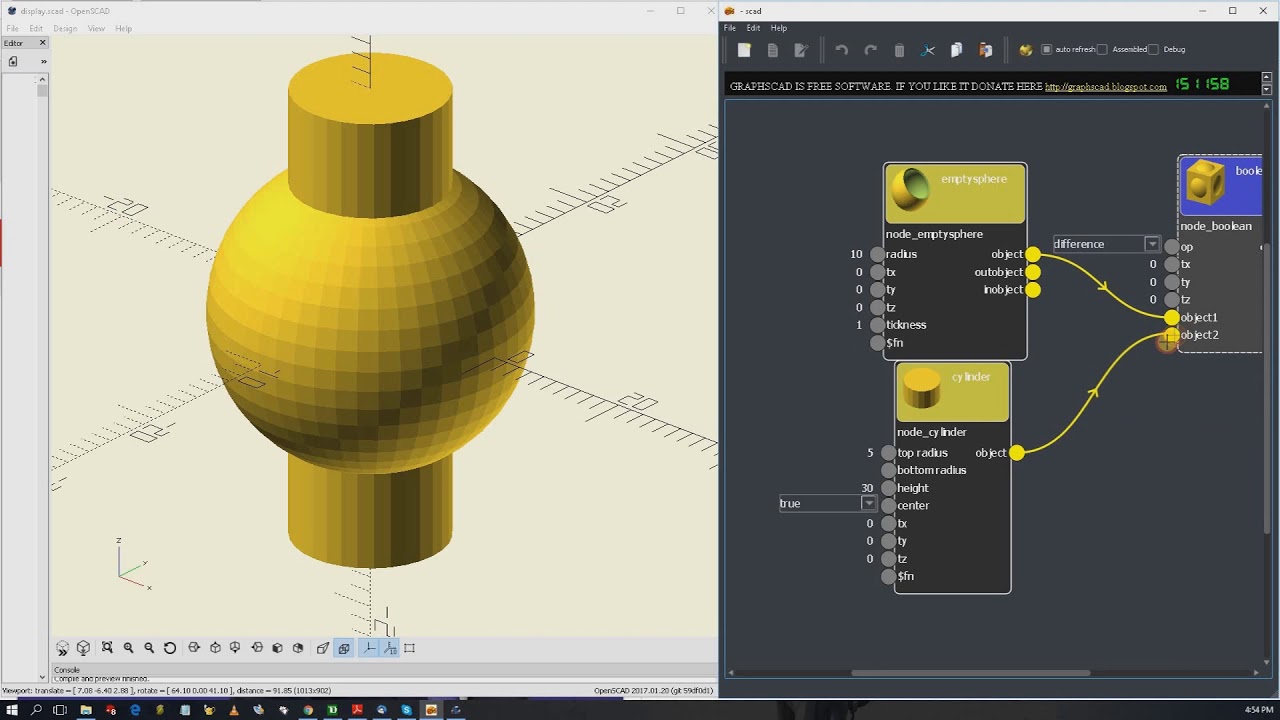Click the emptysphere outobject output port

[x=1033, y=272]
